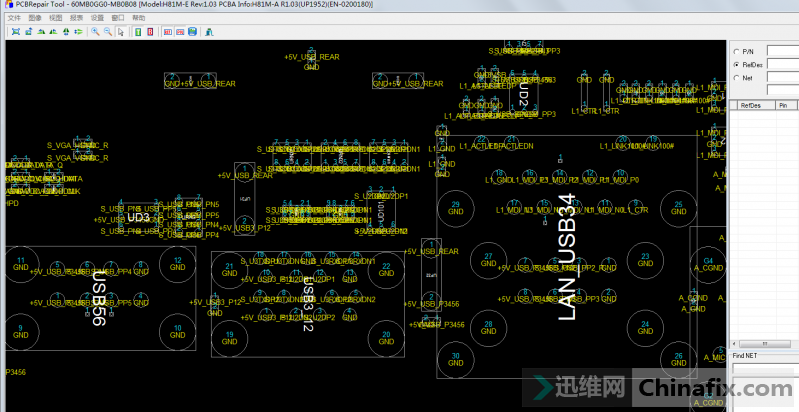Click the second red label display icon

[x=180, y=32]
